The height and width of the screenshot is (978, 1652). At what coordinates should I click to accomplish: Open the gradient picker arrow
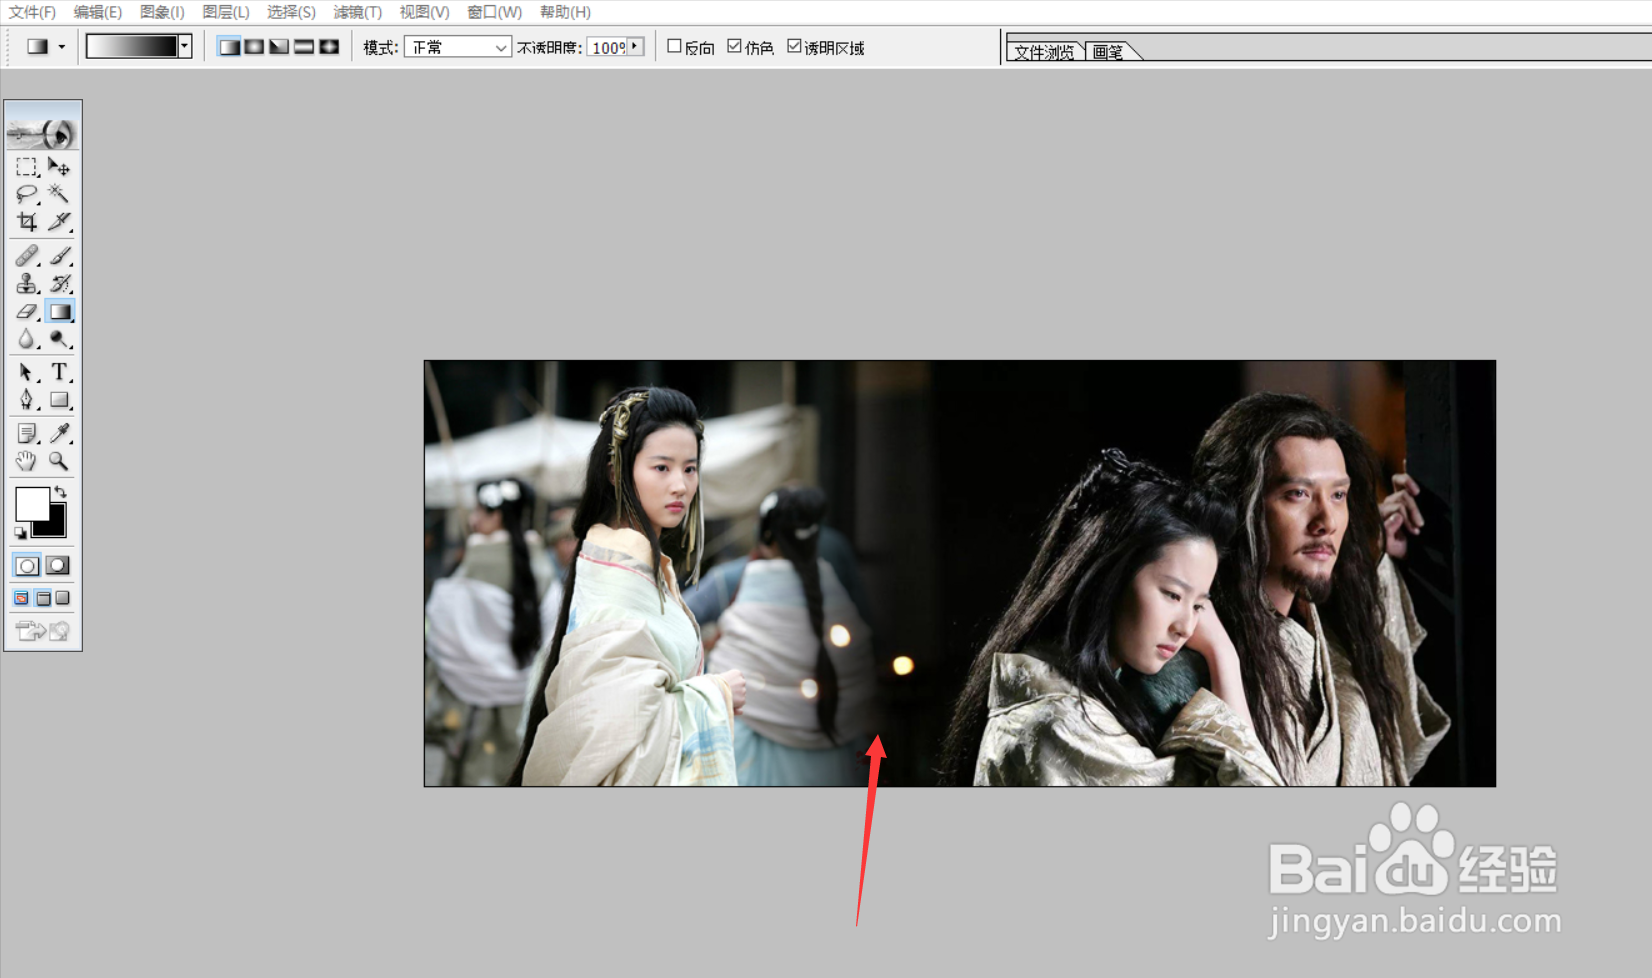[x=185, y=46]
